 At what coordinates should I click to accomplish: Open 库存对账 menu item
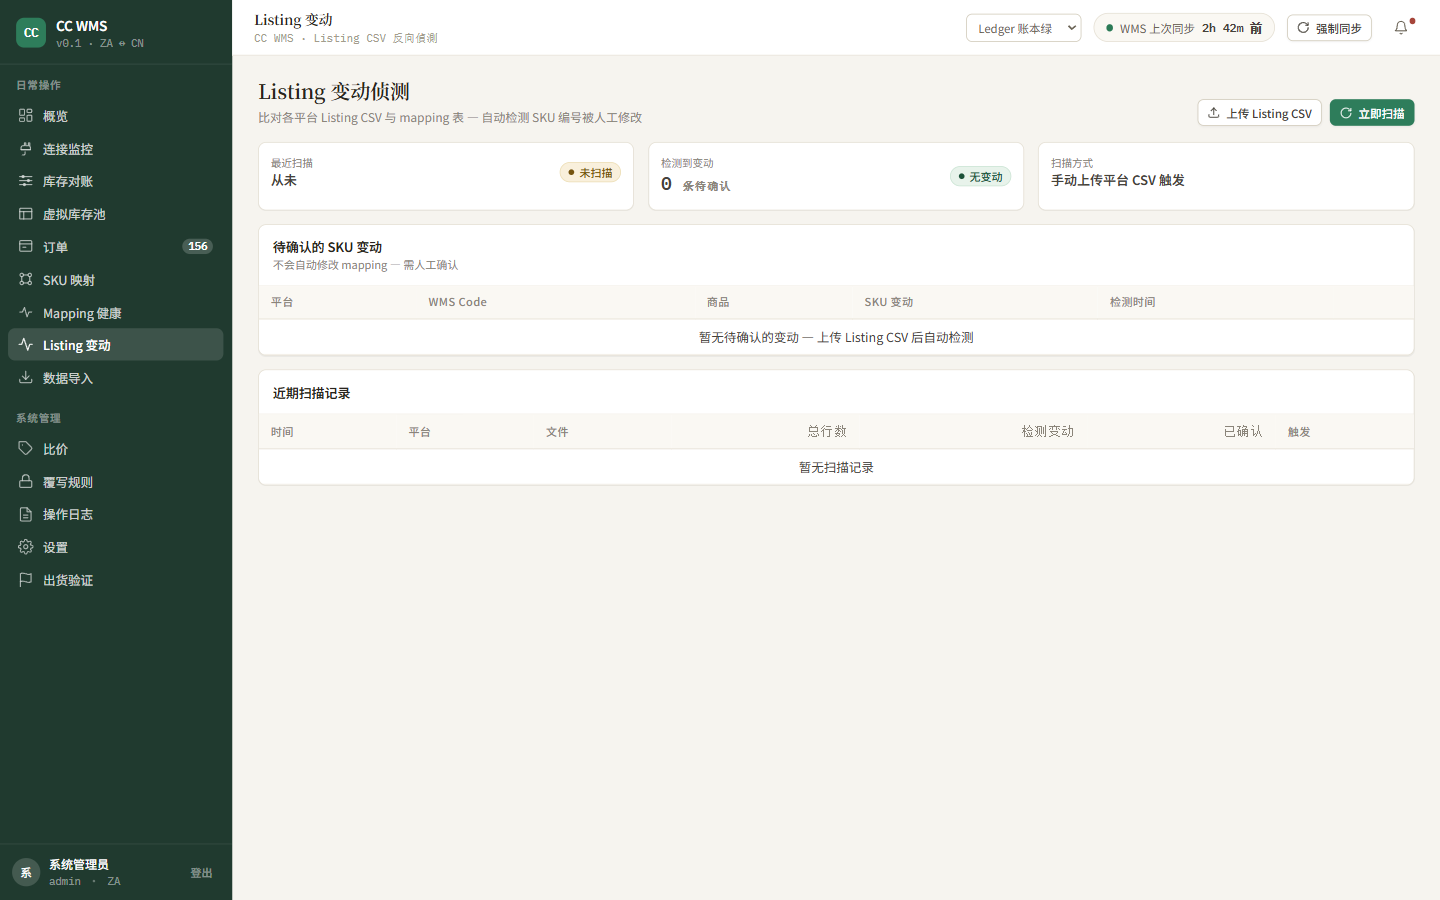(116, 181)
